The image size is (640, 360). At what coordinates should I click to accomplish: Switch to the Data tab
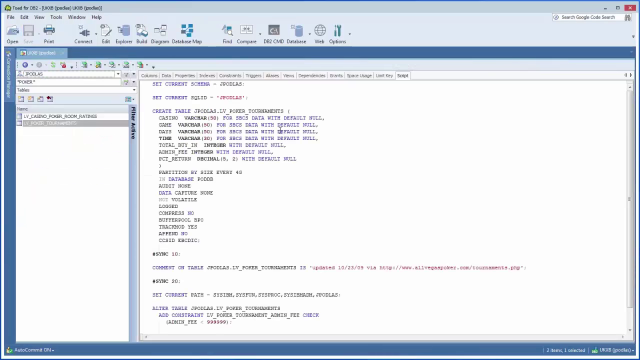(166, 76)
